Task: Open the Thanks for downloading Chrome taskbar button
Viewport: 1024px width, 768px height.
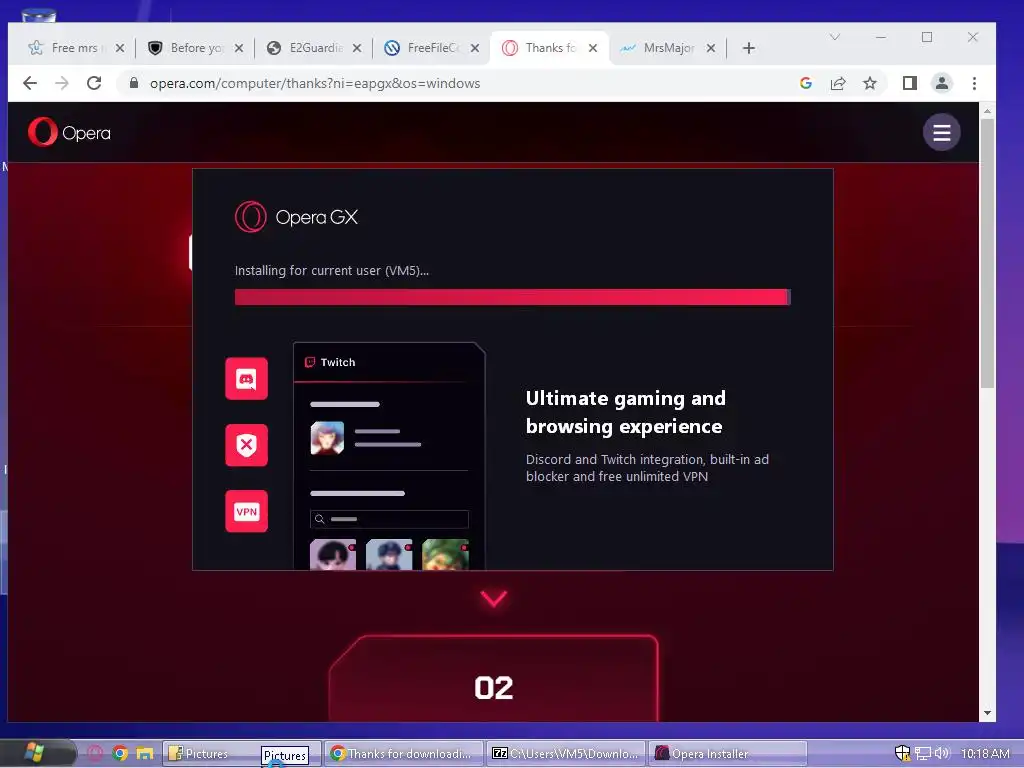Action: (404, 754)
